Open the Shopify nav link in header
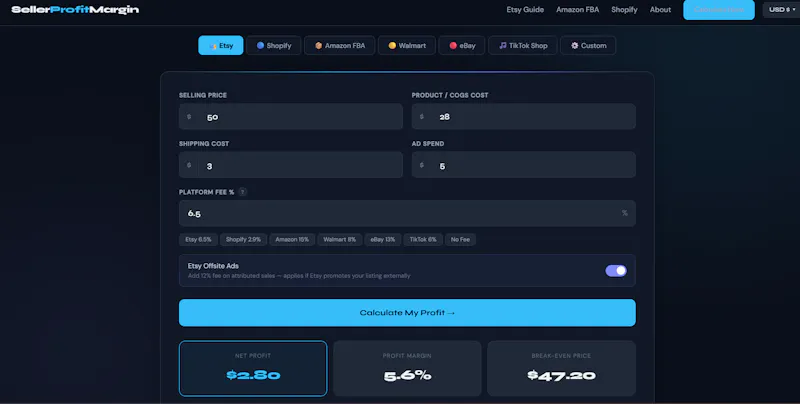This screenshot has height=404, width=800. click(624, 10)
